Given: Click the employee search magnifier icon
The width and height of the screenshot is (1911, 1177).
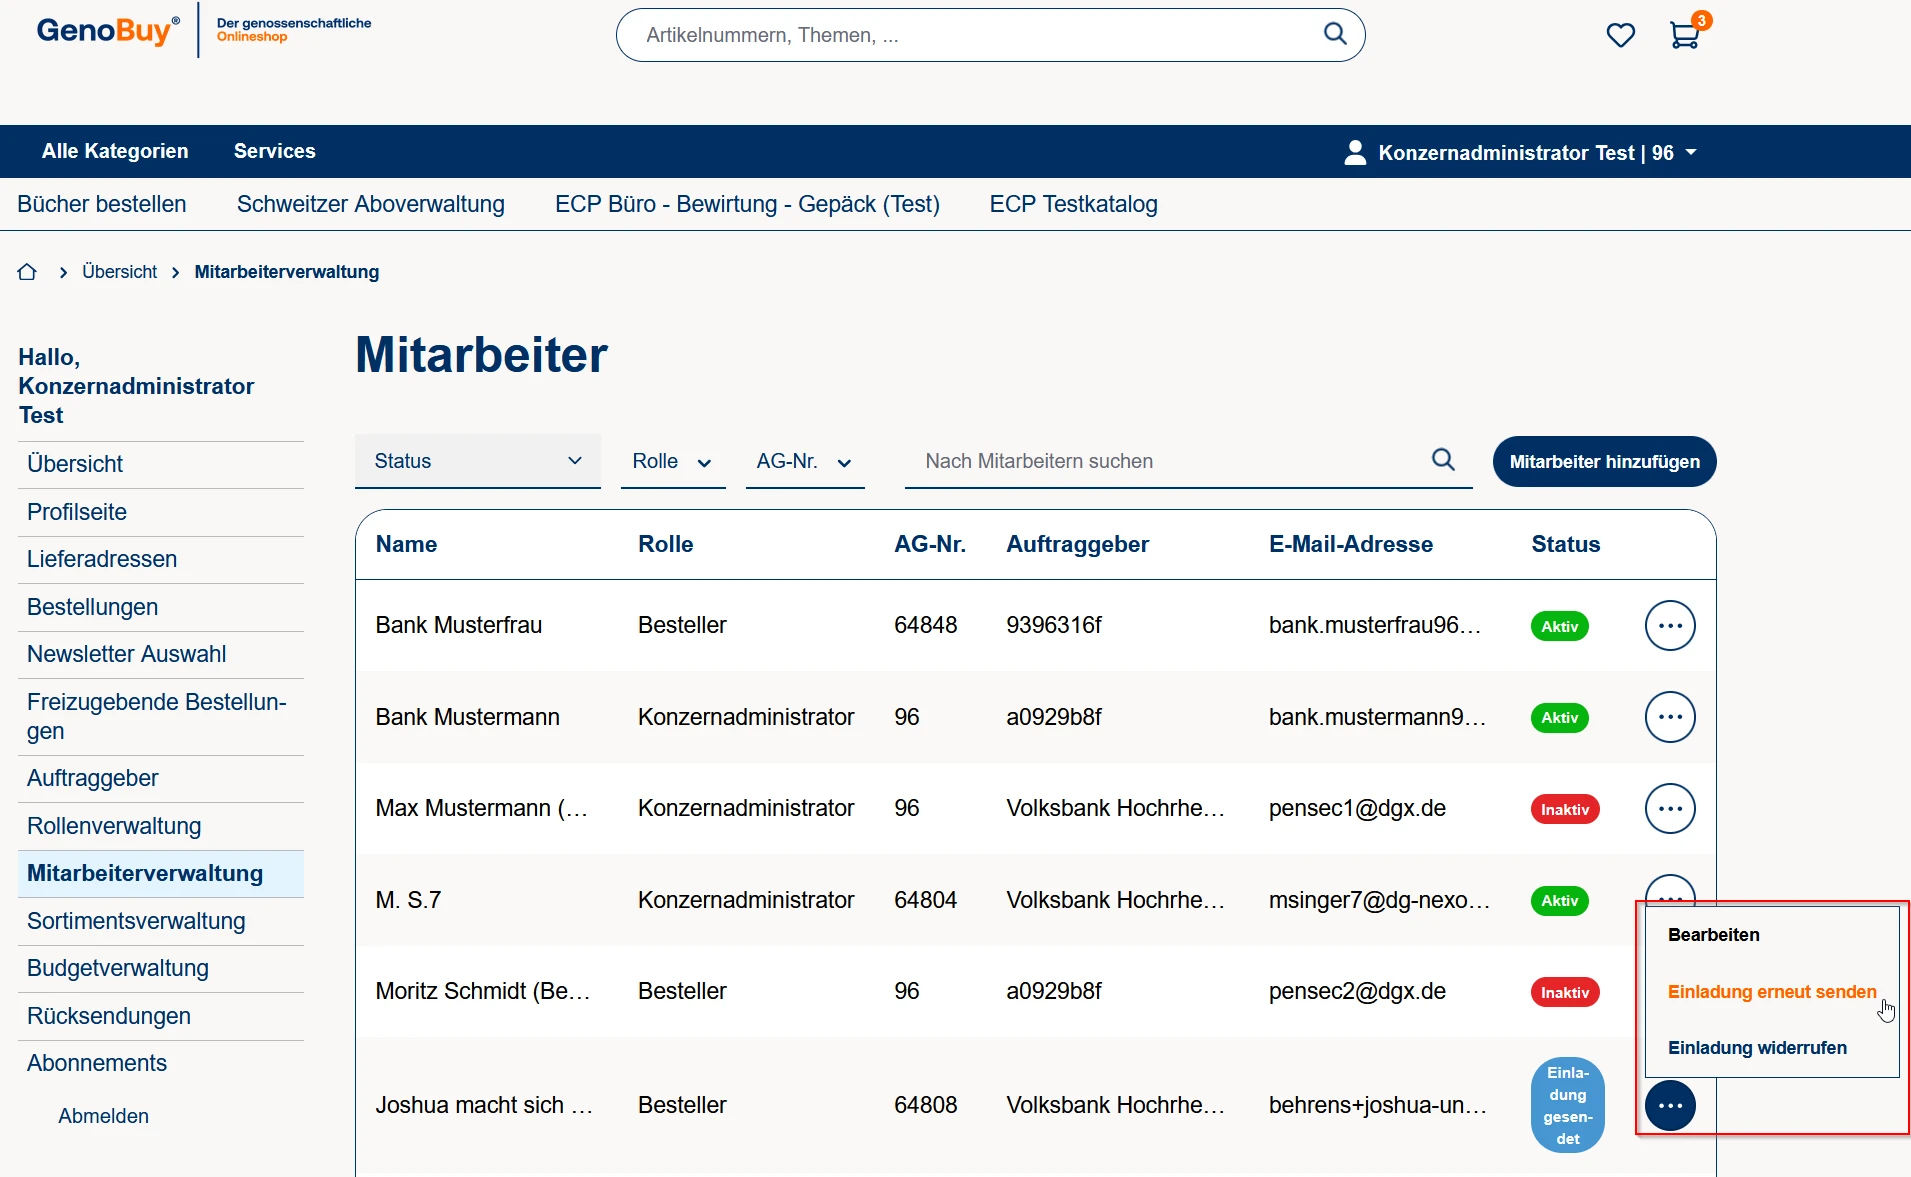Looking at the screenshot, I should point(1443,460).
